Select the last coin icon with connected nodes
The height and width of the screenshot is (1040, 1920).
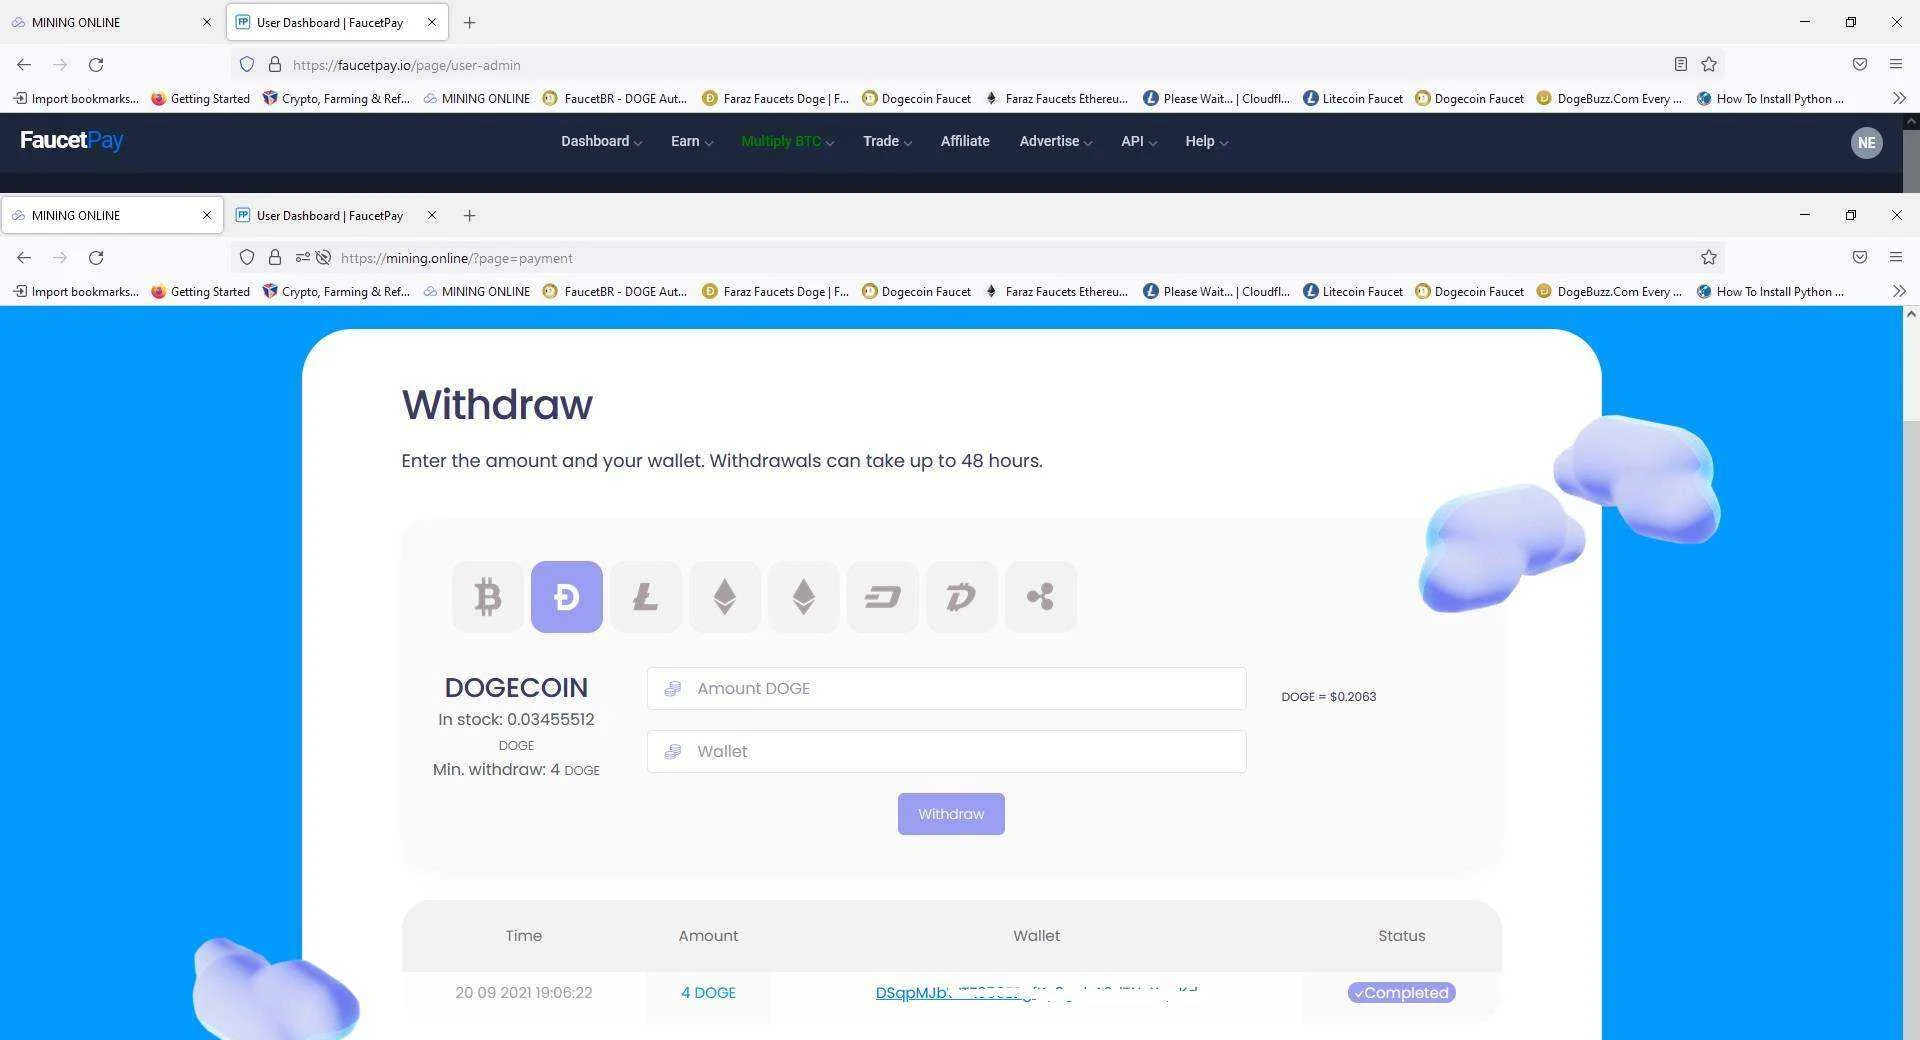1040,597
